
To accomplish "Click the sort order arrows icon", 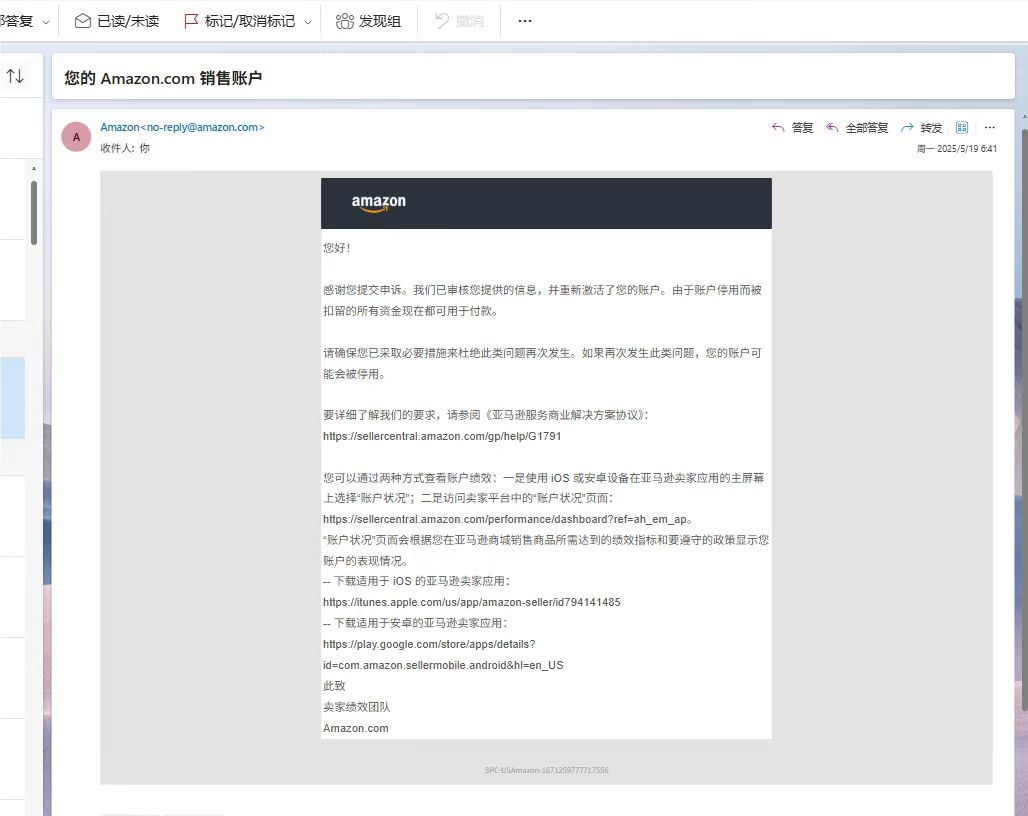I will (15, 76).
